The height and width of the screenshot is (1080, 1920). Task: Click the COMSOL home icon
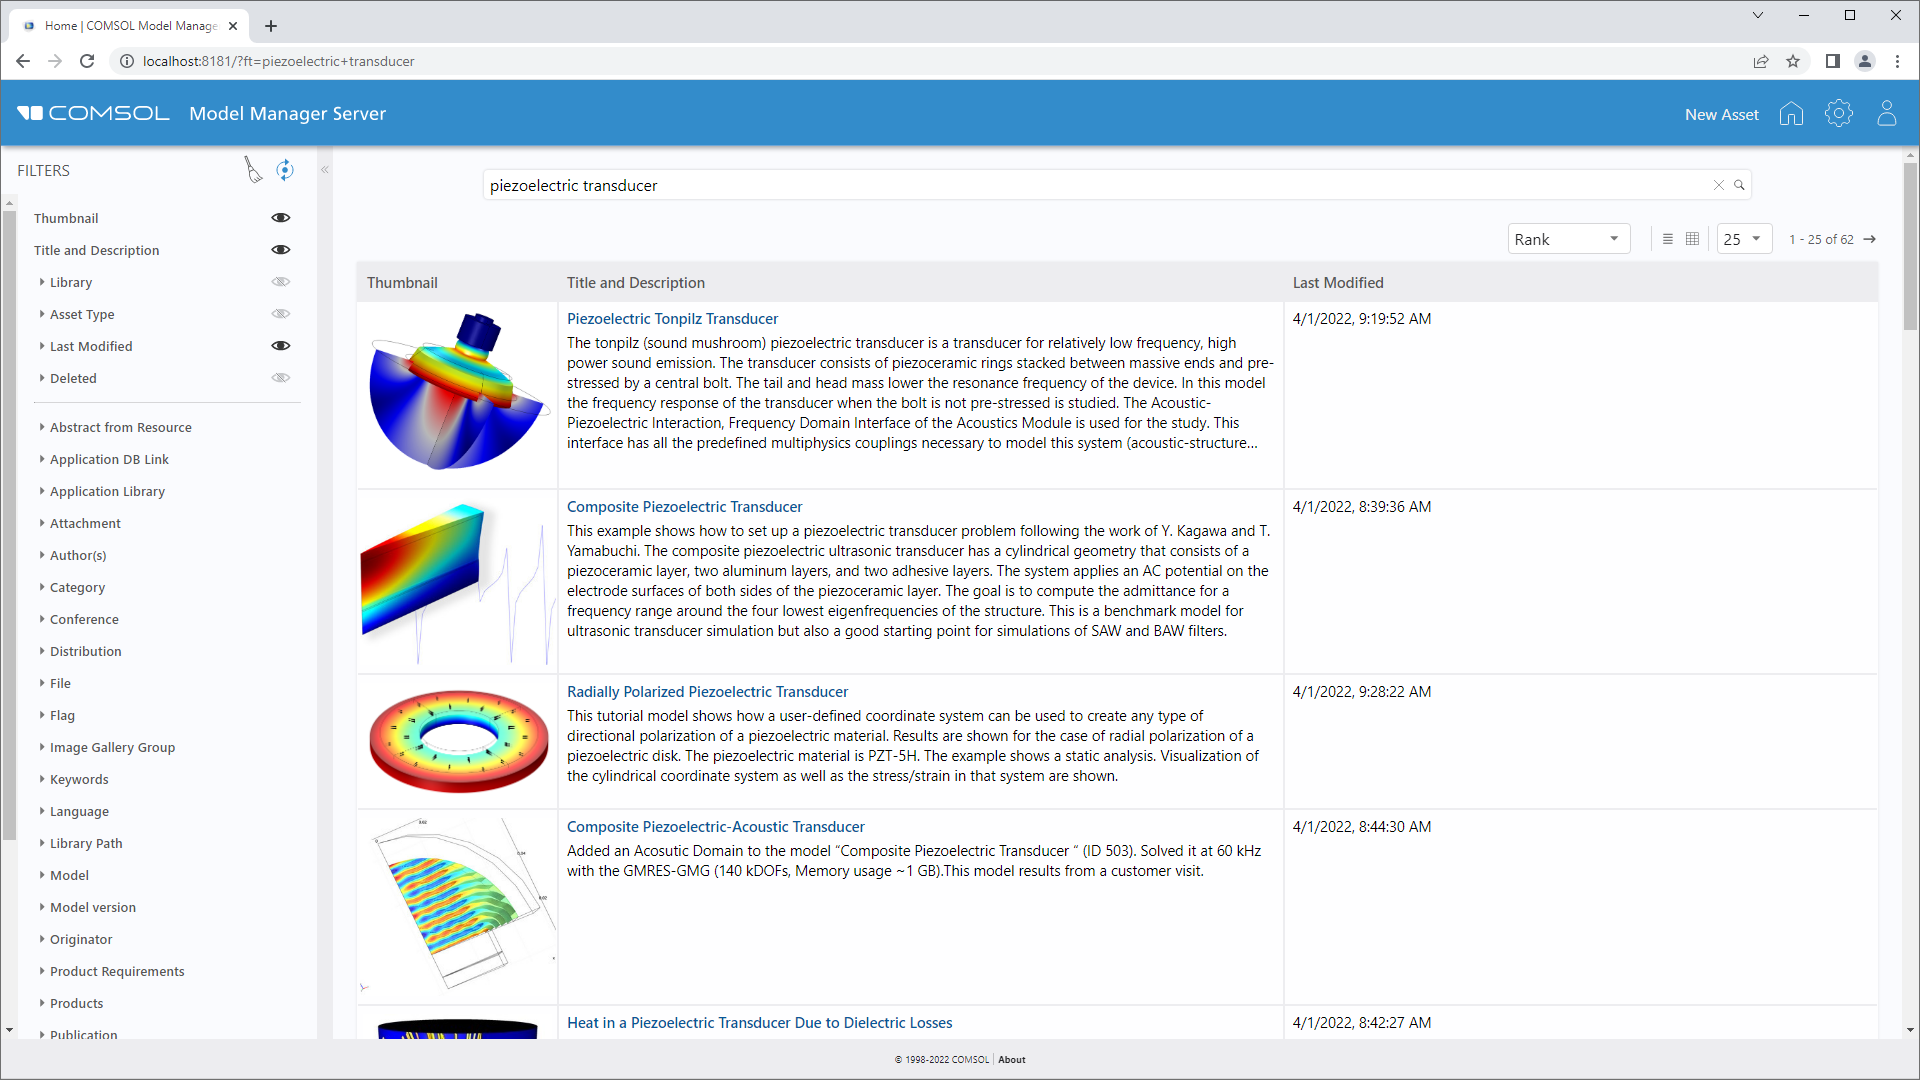point(1791,115)
